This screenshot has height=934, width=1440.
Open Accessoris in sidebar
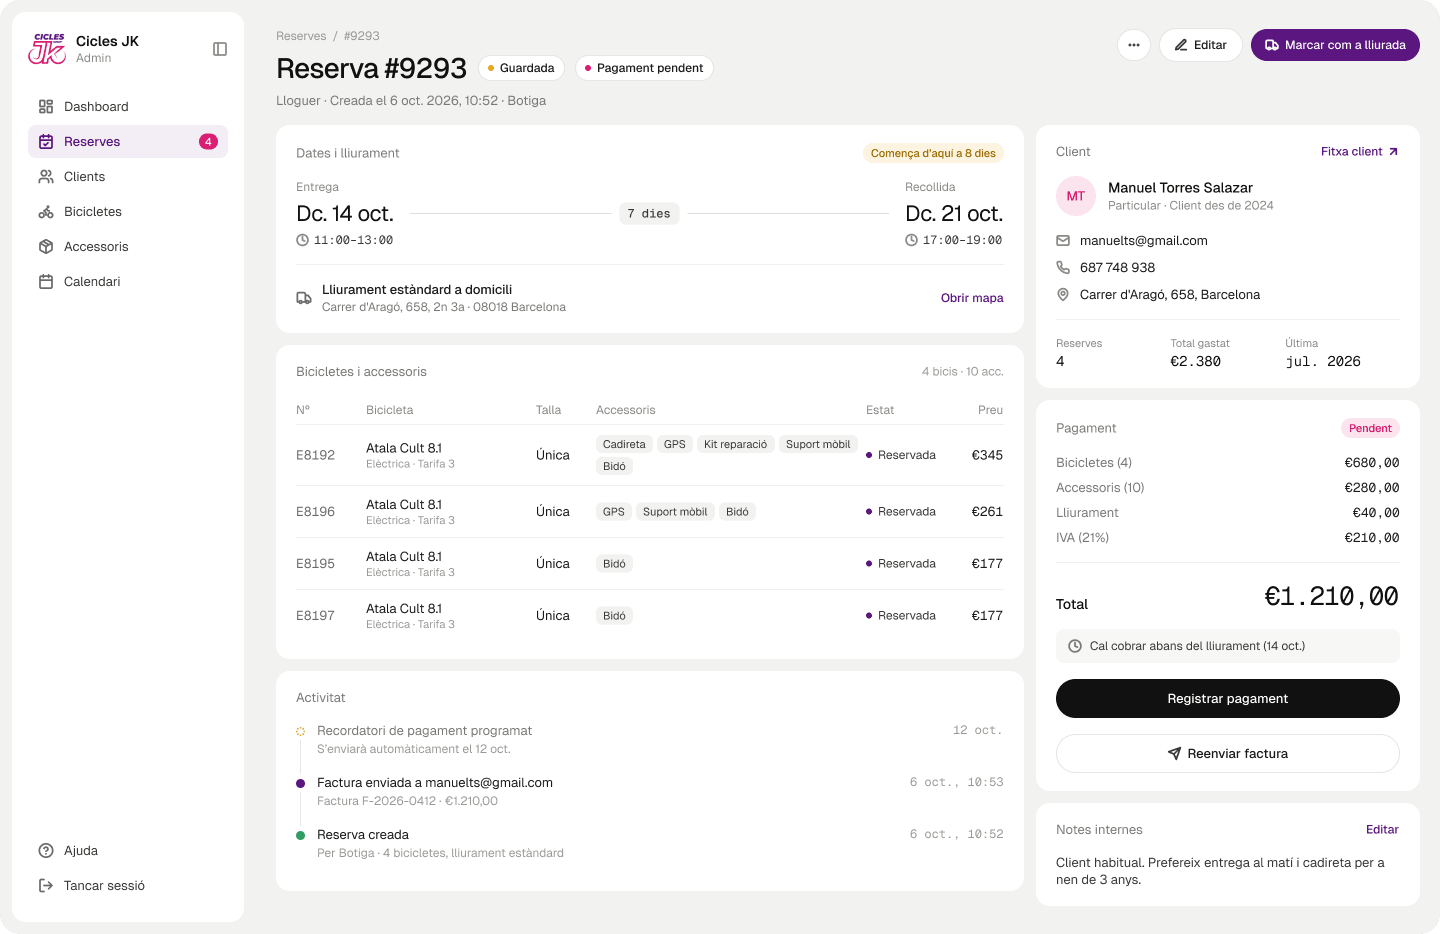tap(128, 247)
